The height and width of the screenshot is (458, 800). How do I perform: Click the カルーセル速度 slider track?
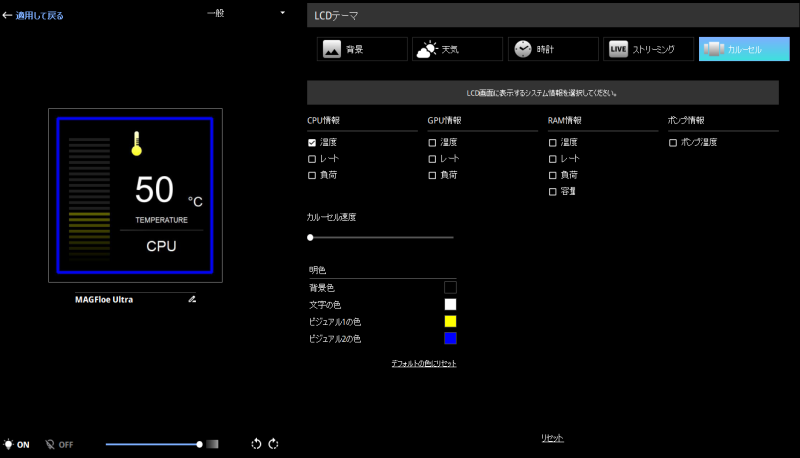coord(382,237)
